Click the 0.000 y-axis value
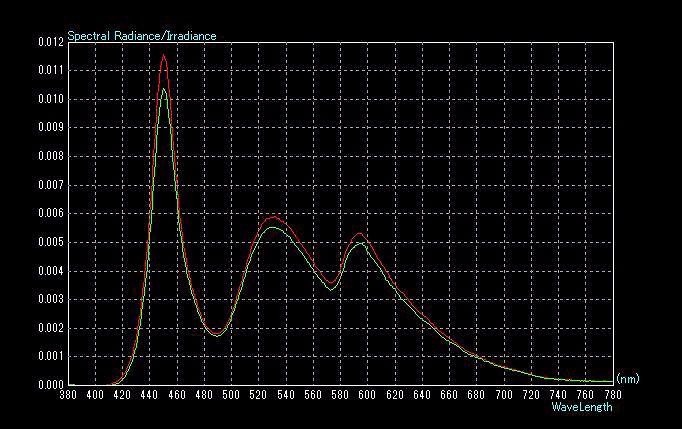 [51, 385]
